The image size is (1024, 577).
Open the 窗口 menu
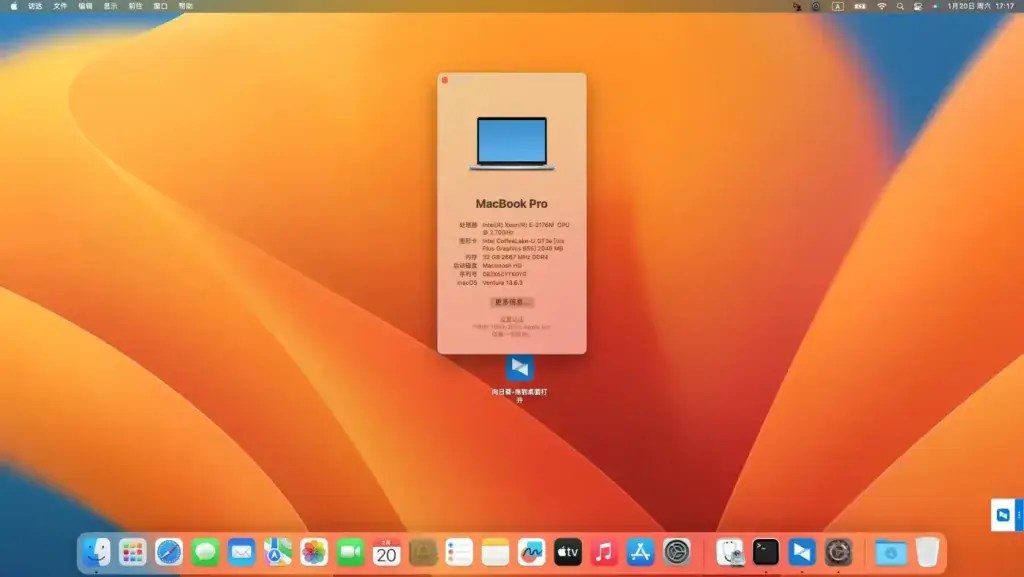pos(161,6)
